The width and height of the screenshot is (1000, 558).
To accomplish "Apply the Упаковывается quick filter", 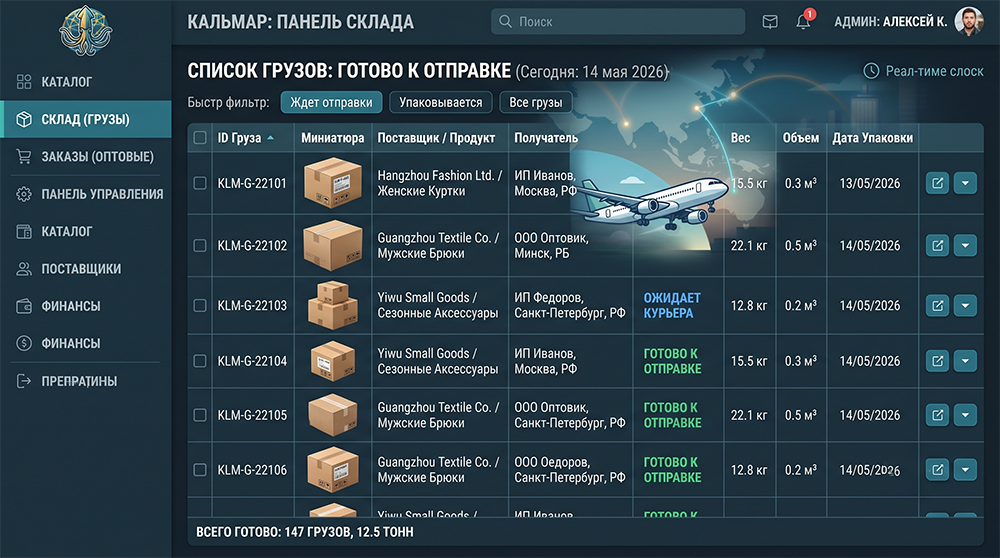I will point(441,102).
